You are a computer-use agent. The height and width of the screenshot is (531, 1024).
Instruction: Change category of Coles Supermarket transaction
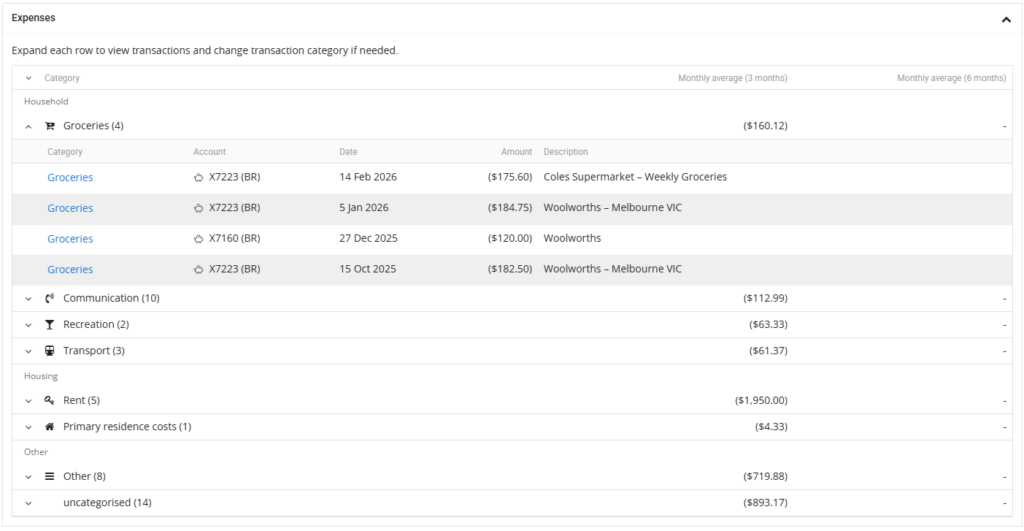point(70,178)
